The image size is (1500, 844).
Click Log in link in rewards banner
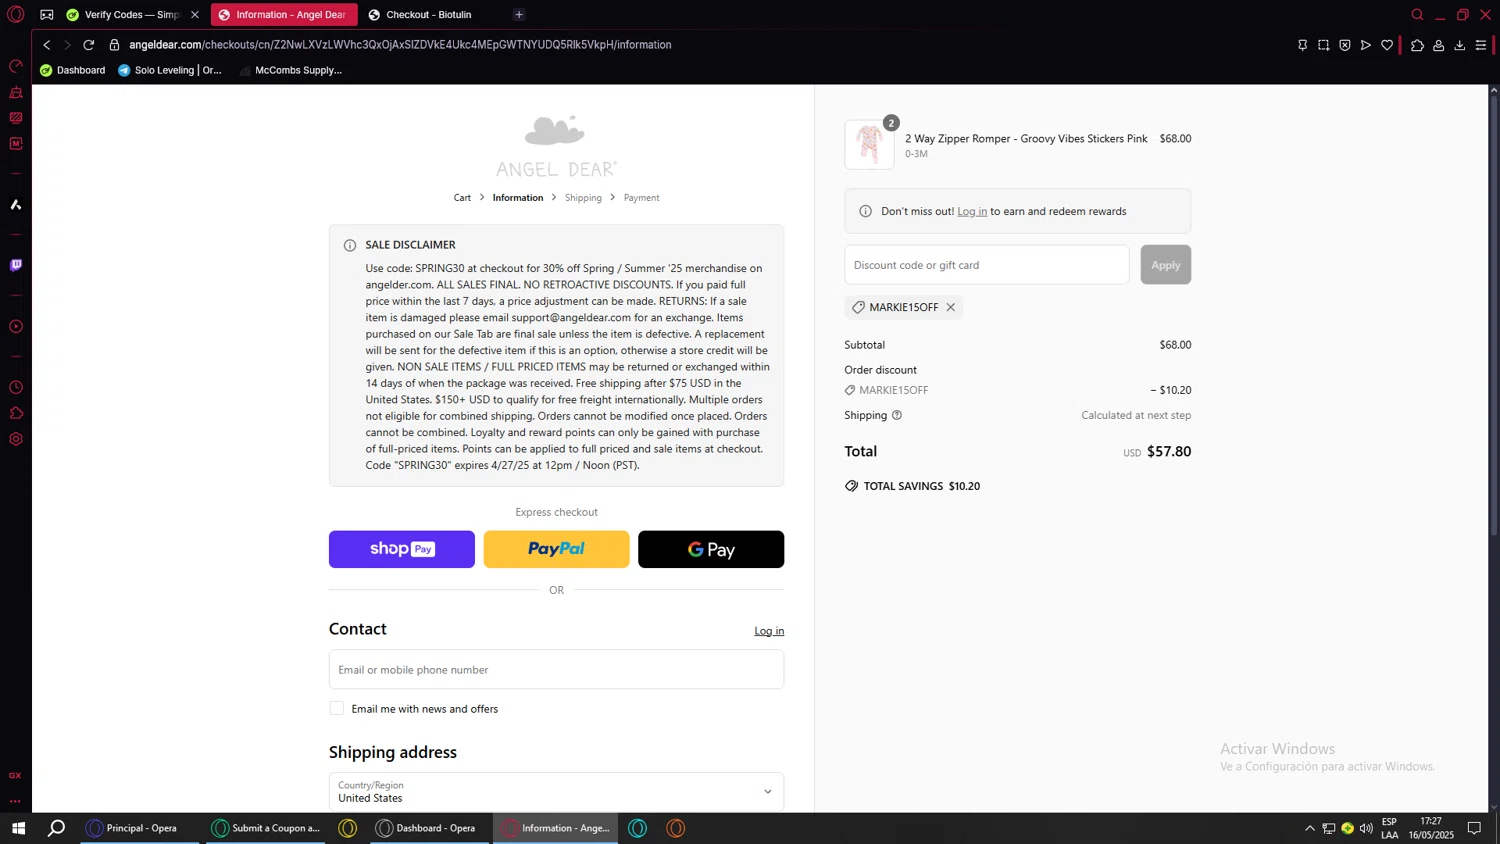click(972, 211)
